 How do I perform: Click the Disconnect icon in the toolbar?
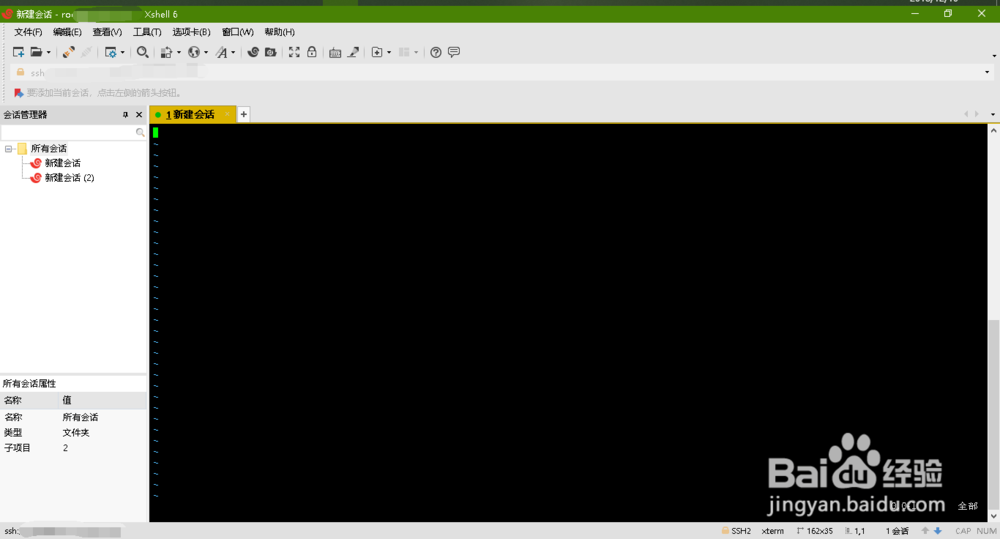coord(86,52)
